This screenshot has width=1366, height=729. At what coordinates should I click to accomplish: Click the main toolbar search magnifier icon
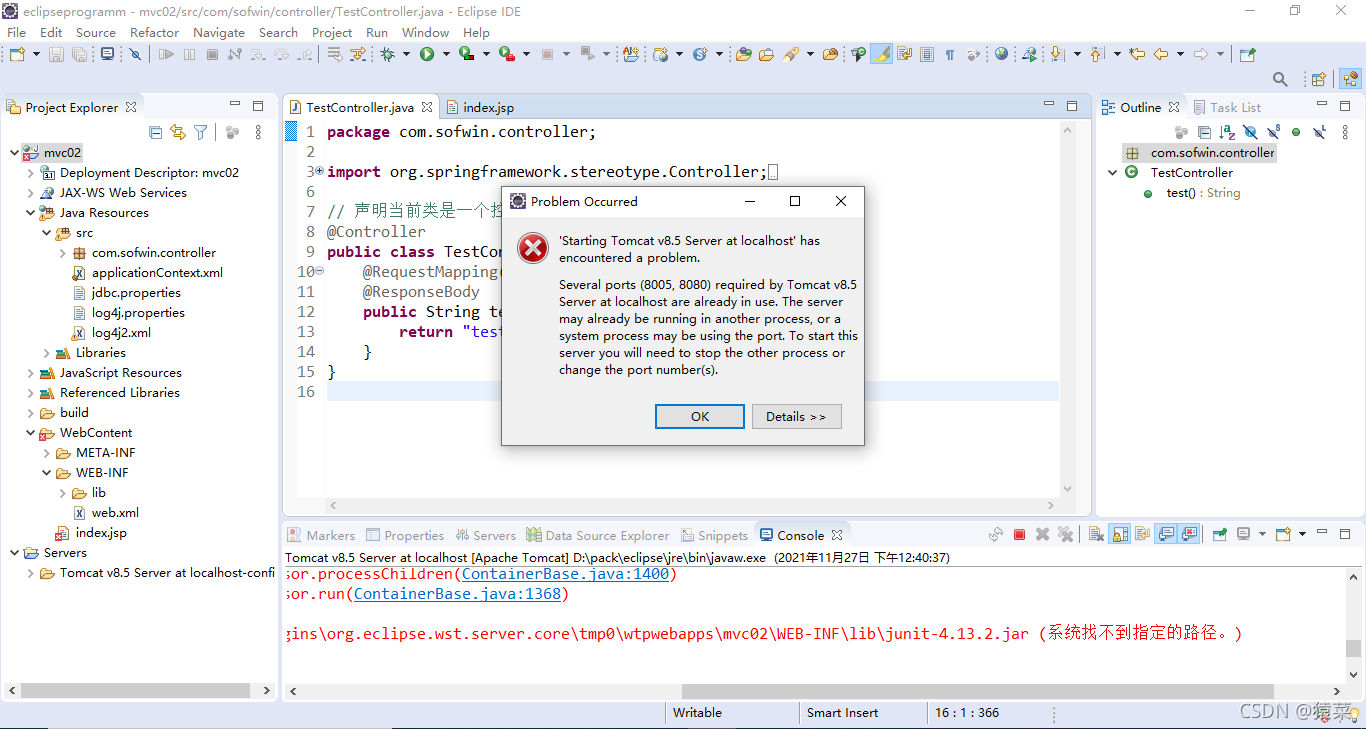[1280, 79]
